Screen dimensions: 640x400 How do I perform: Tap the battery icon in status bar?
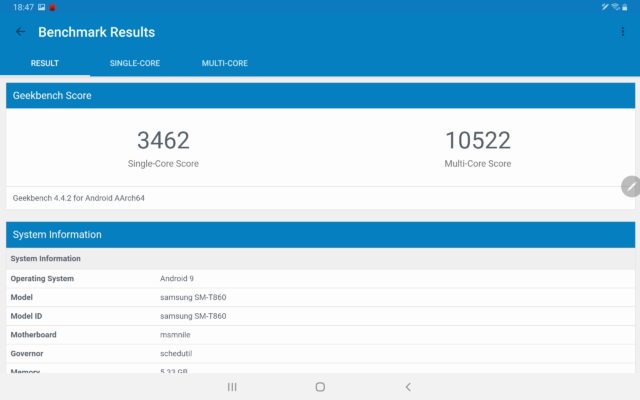pyautogui.click(x=625, y=7)
